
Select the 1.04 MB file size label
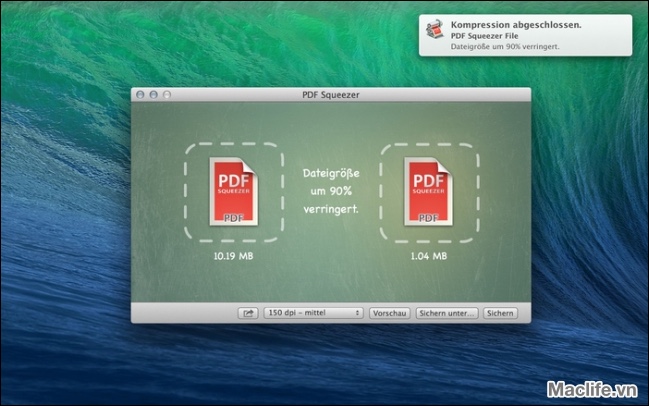tap(427, 256)
